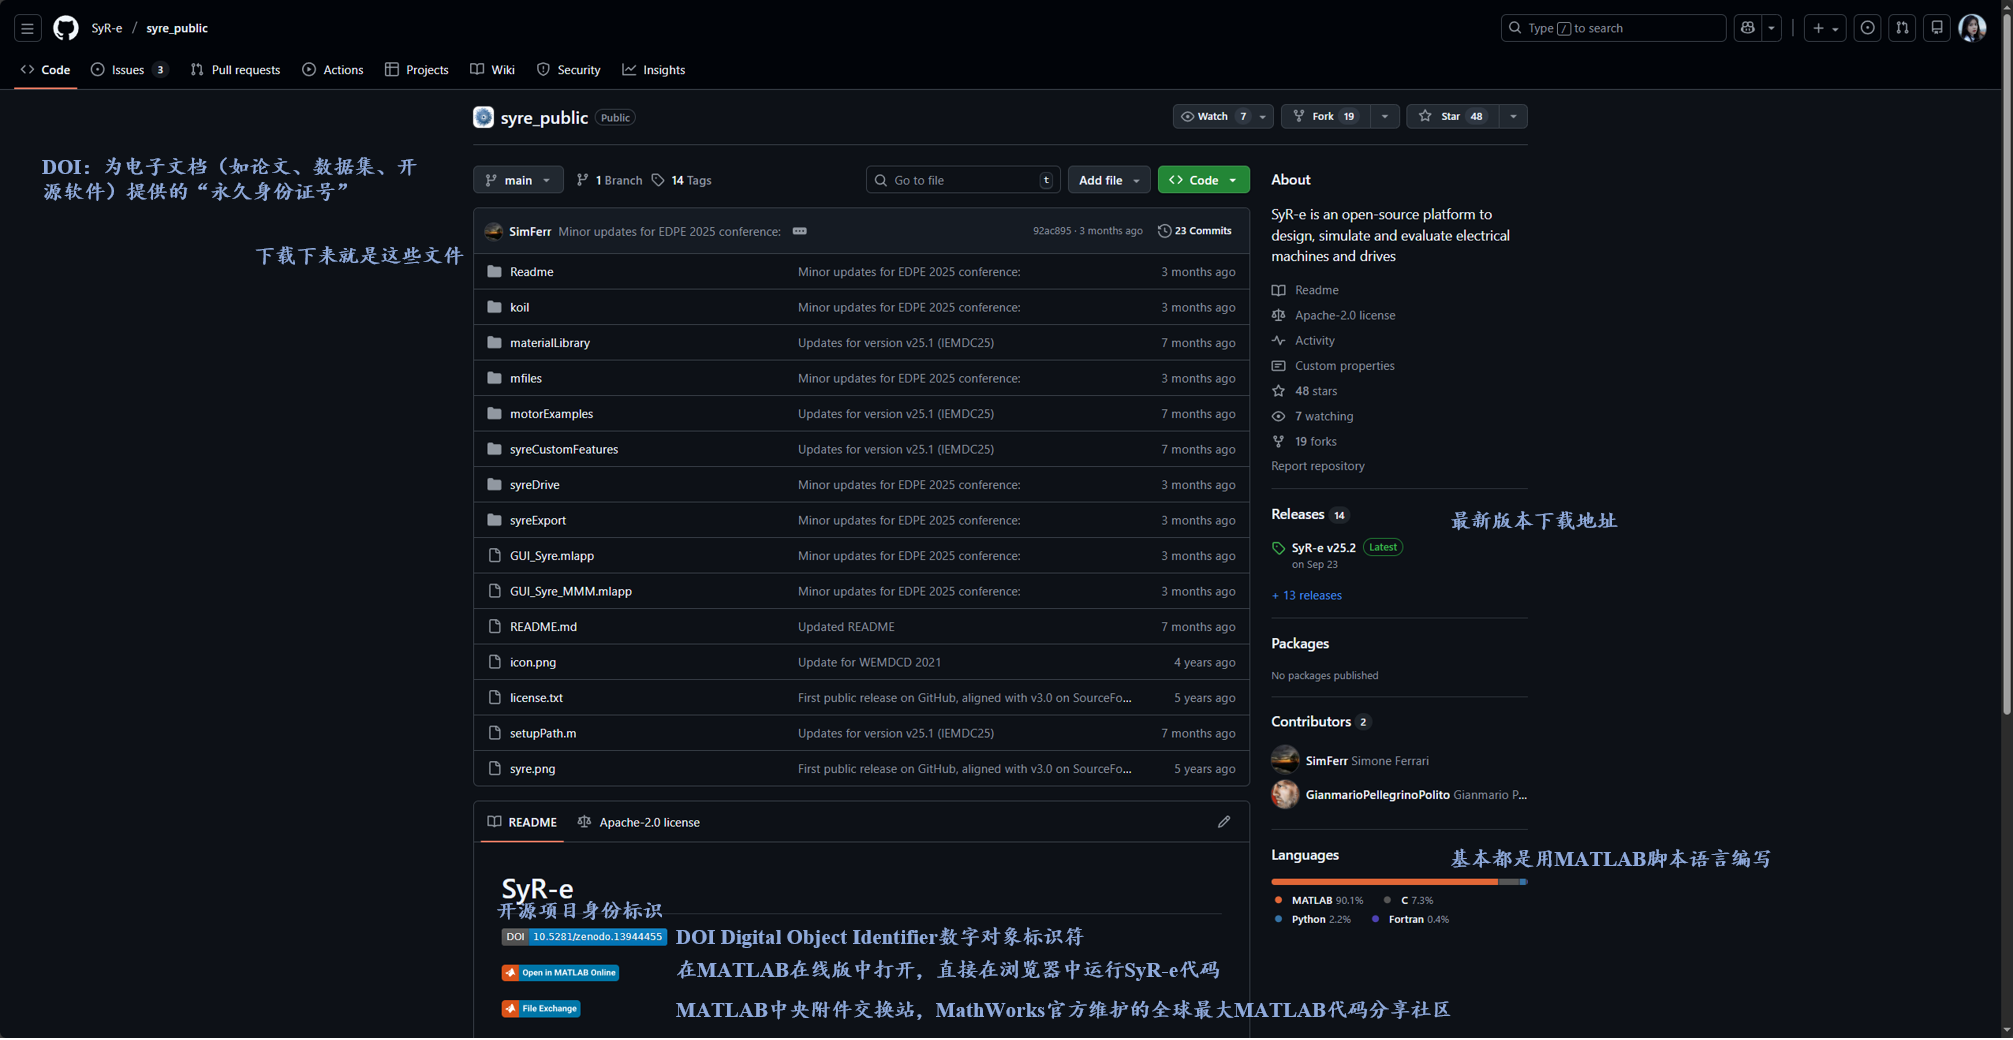Screen dimensions: 2013x1040
Task: Open the 23 Commits history
Action: click(1195, 231)
